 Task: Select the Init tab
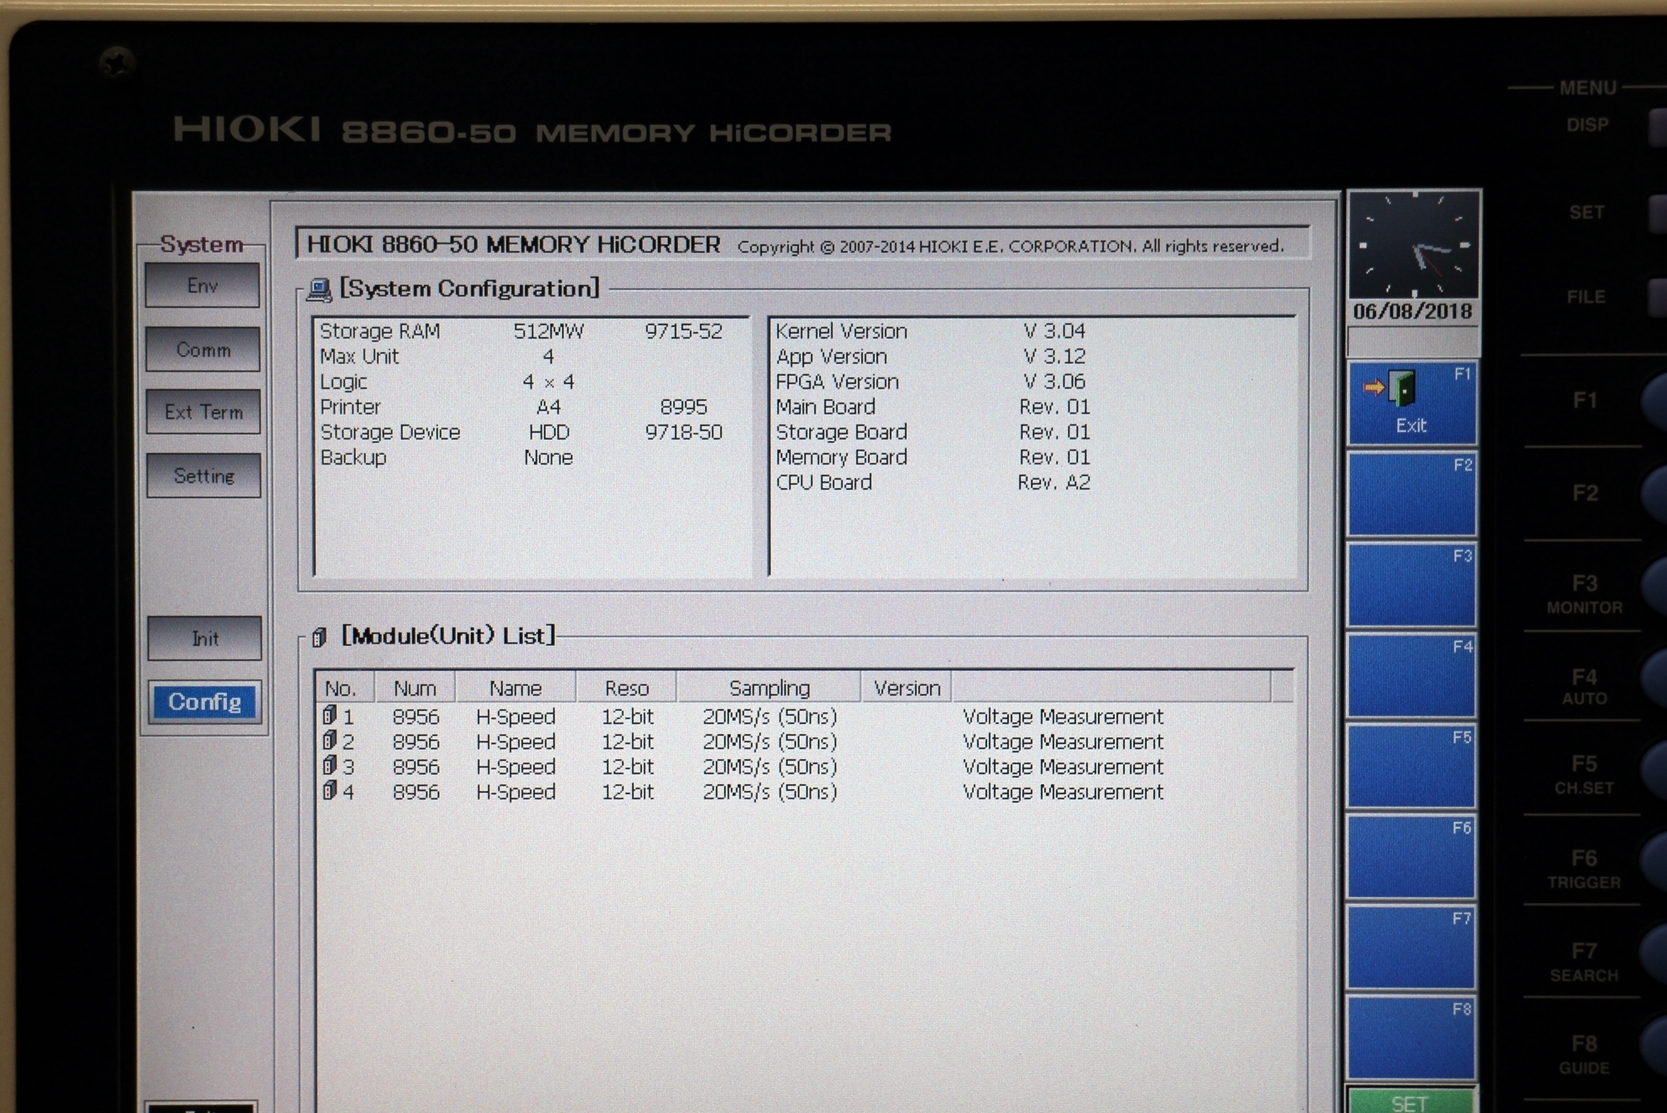[x=205, y=639]
